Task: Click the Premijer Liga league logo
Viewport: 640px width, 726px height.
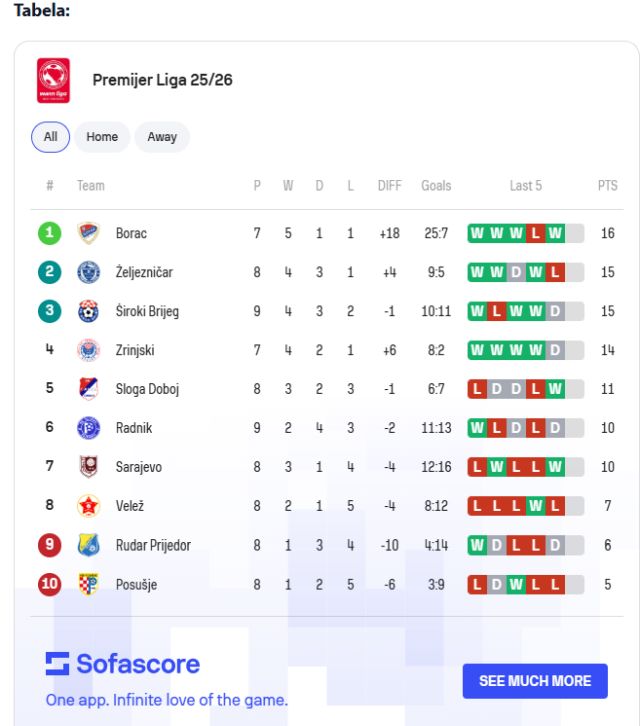Action: pyautogui.click(x=53, y=80)
